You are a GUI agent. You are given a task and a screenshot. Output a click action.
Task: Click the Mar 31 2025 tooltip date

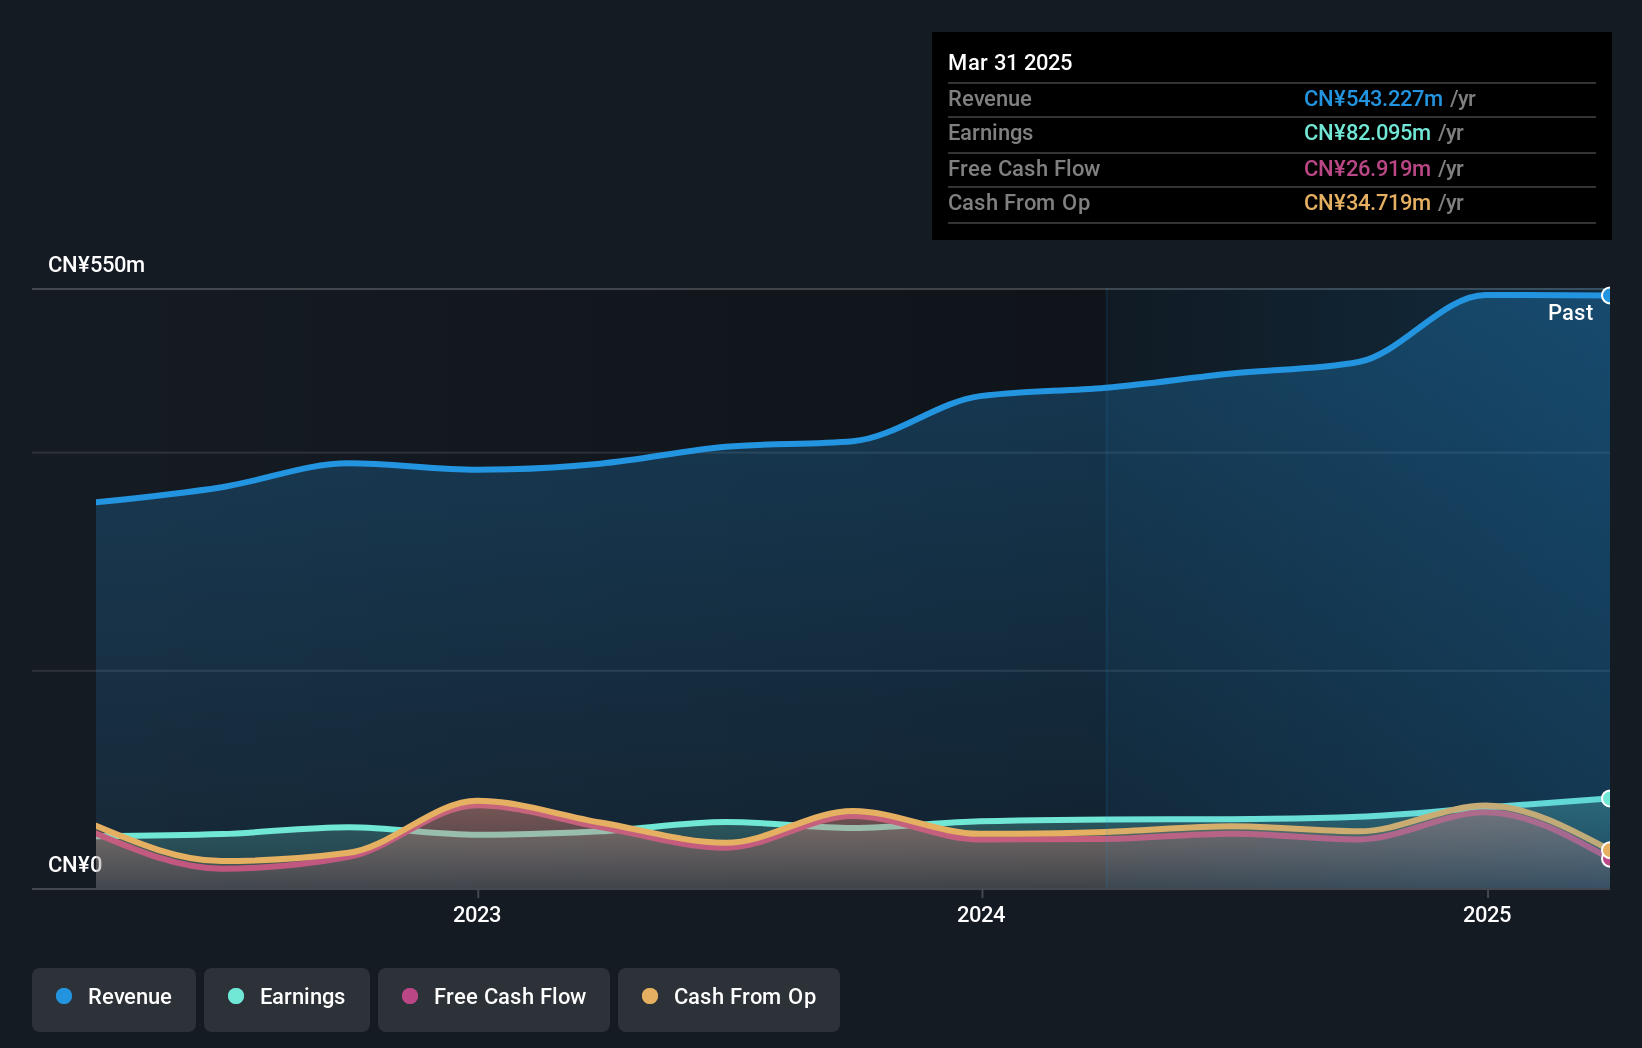click(1010, 62)
